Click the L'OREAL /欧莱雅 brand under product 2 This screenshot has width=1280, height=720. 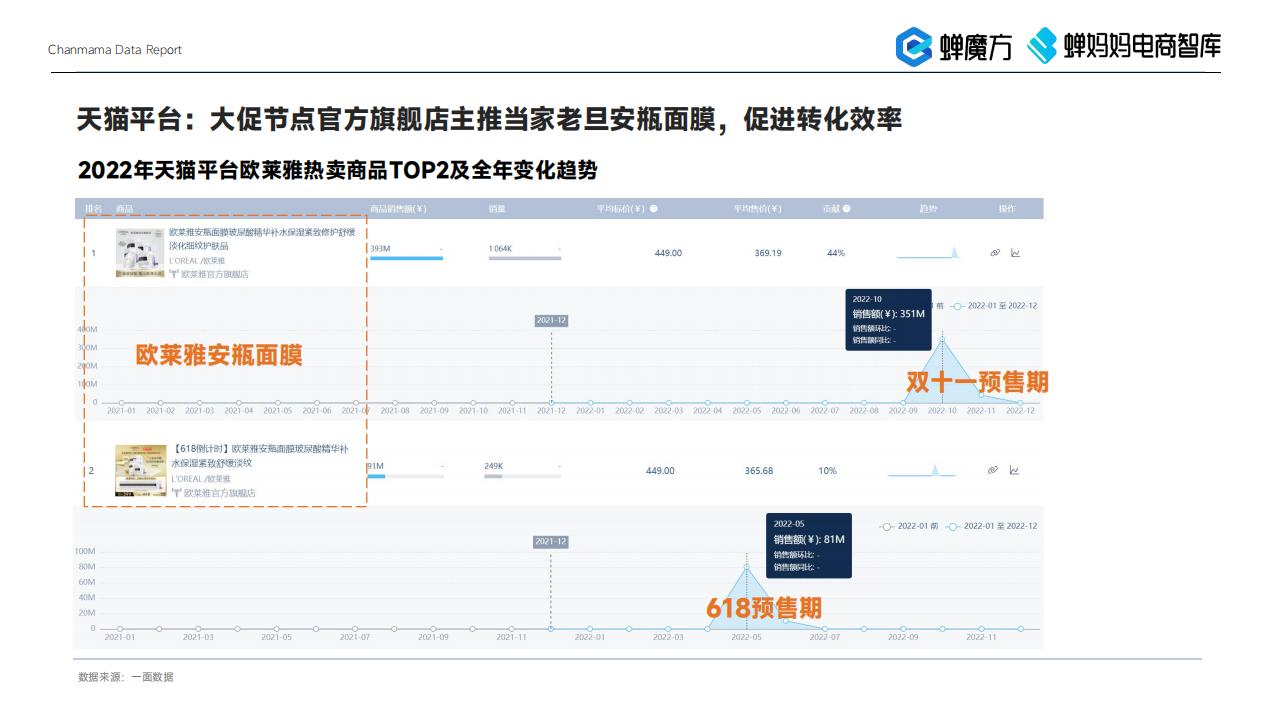tap(200, 479)
